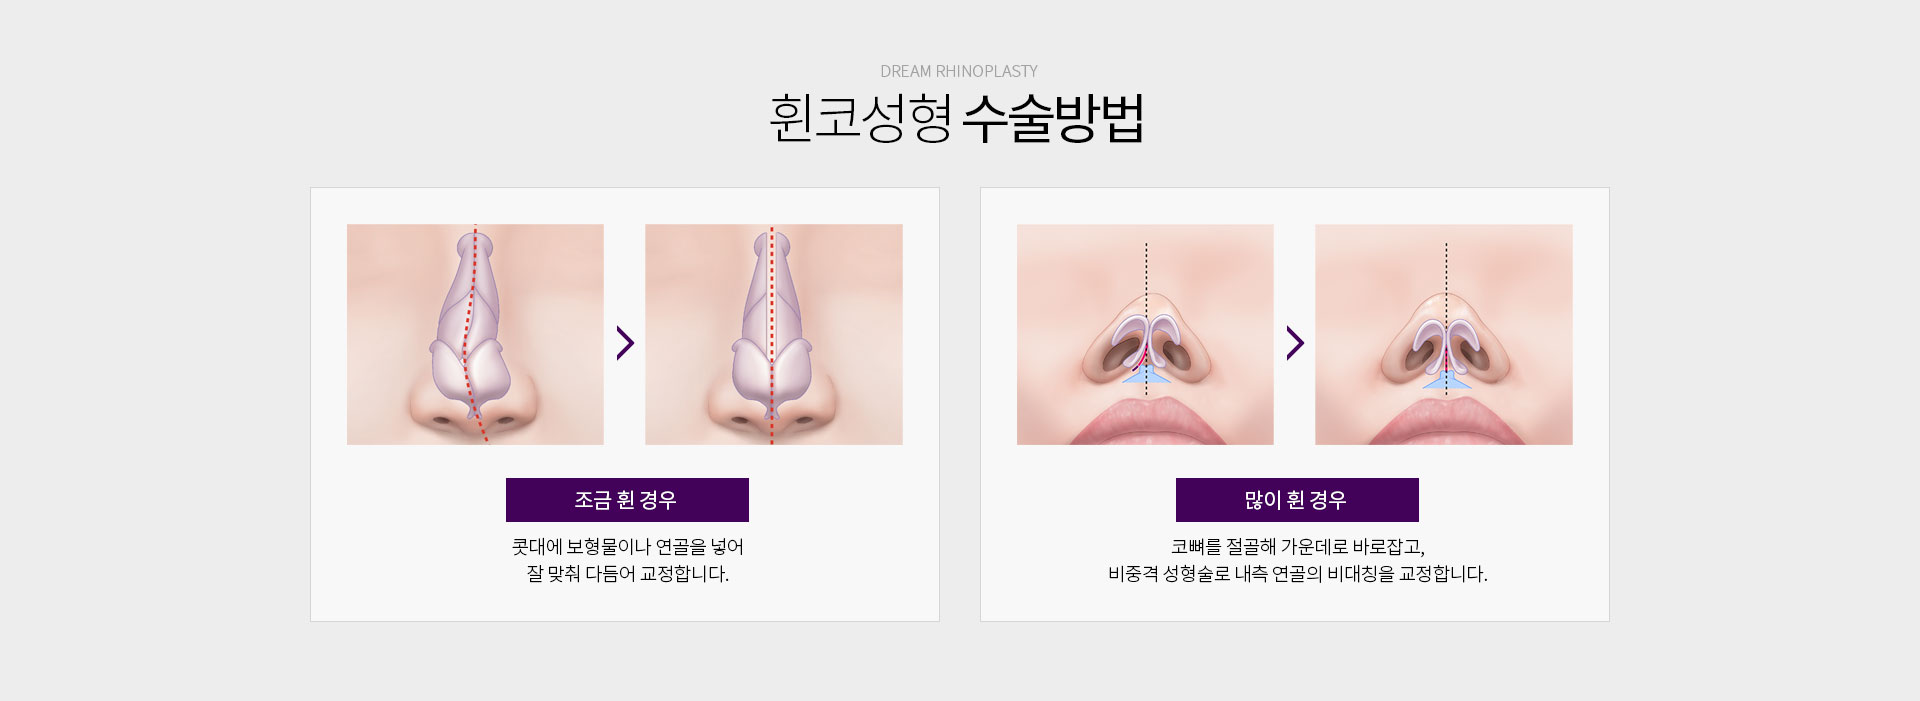Screen dimensions: 1920x701
Task: Select the after image with straight red dotted line
Action: [x=774, y=334]
